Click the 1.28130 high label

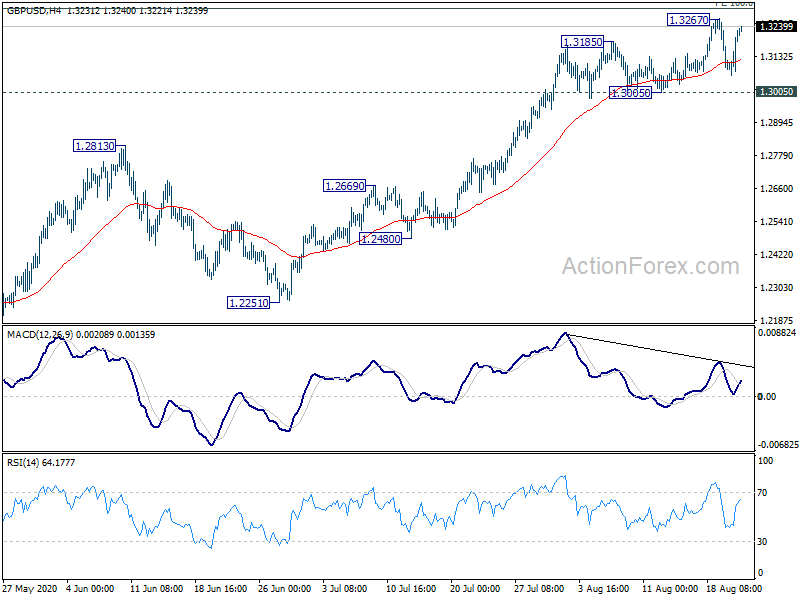pyautogui.click(x=94, y=146)
